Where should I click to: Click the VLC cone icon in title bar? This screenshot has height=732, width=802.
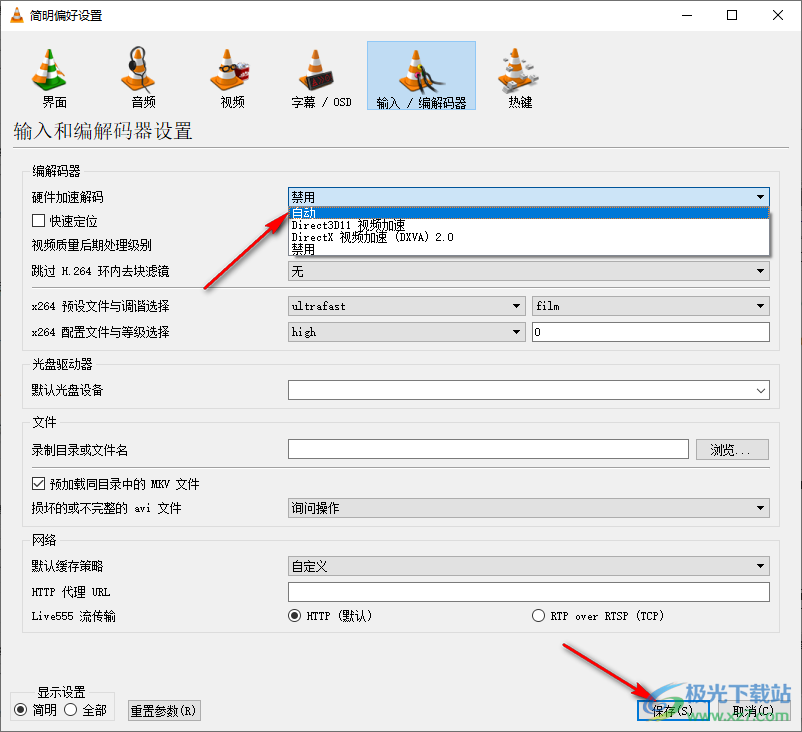coord(17,15)
